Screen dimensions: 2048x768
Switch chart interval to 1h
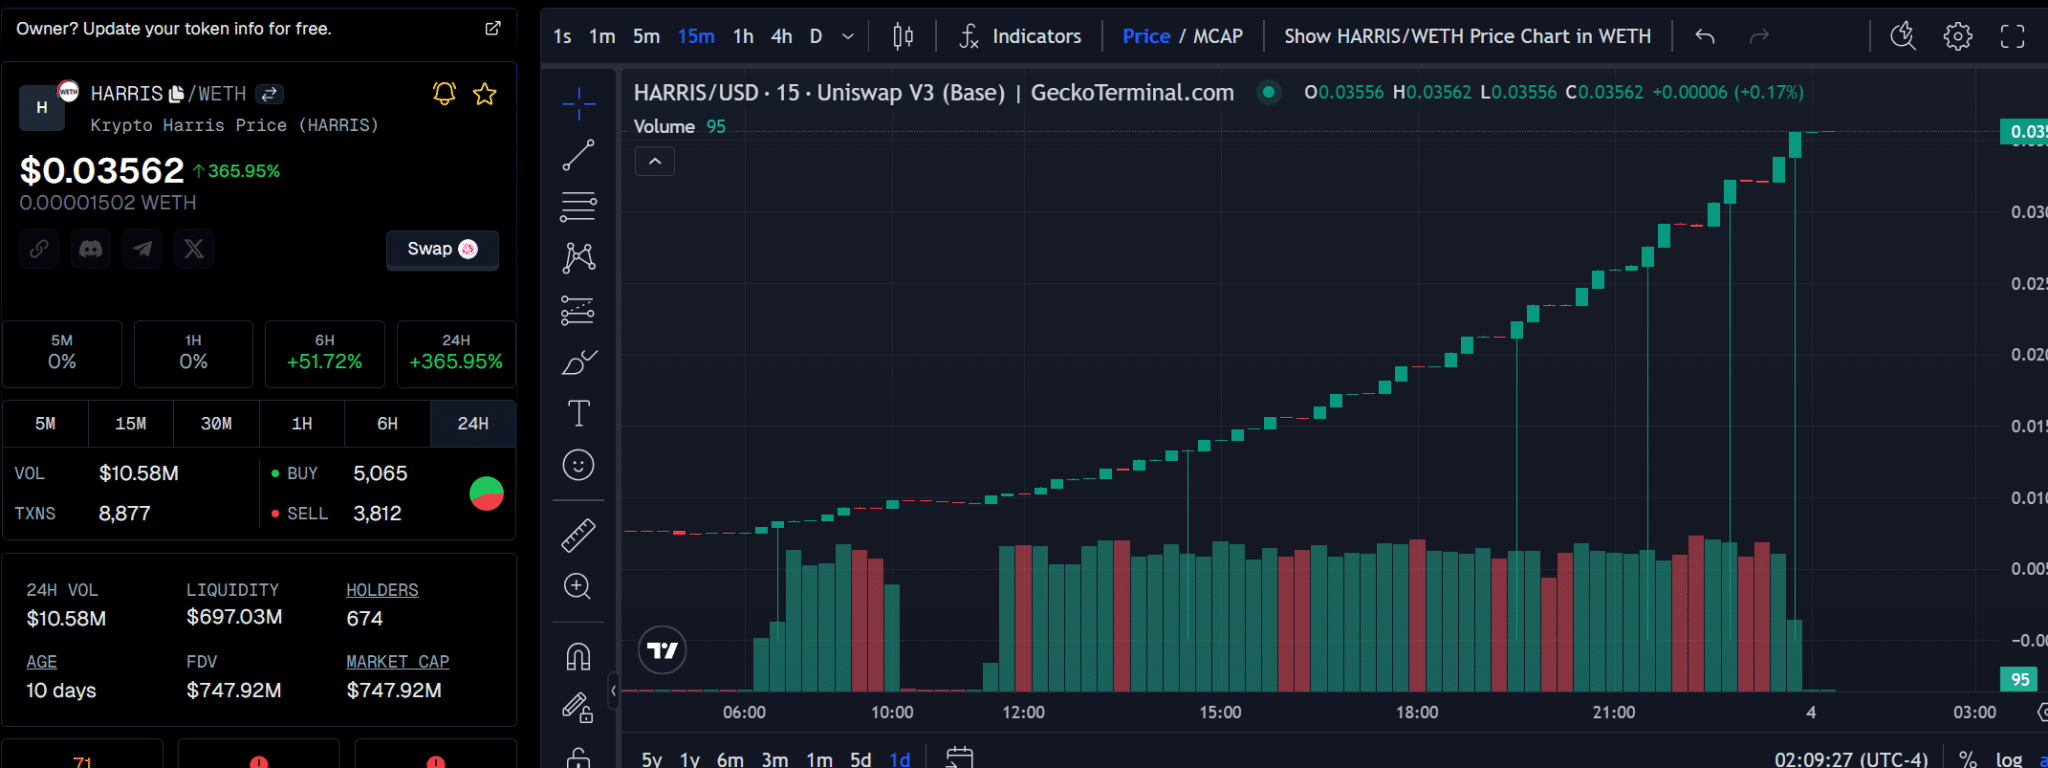(743, 37)
